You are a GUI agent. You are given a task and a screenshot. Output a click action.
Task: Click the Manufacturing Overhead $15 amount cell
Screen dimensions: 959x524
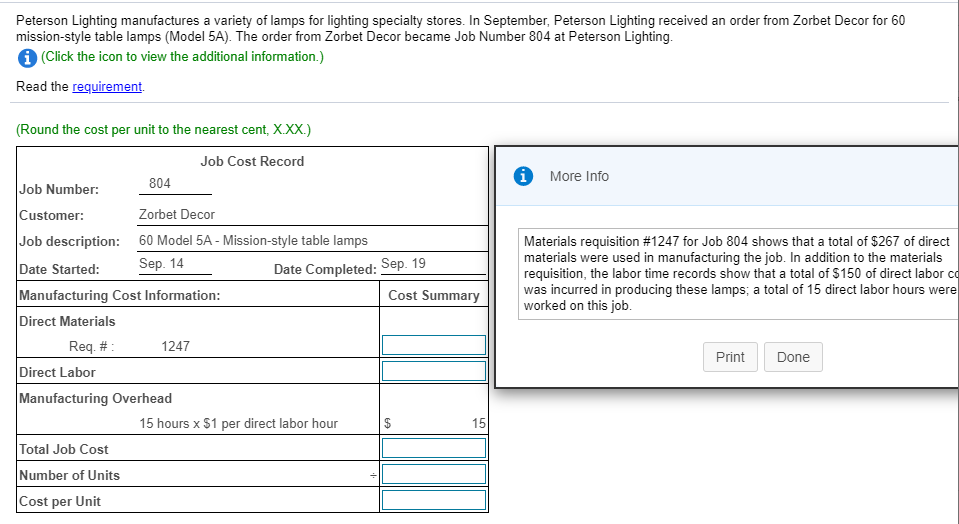[433, 423]
